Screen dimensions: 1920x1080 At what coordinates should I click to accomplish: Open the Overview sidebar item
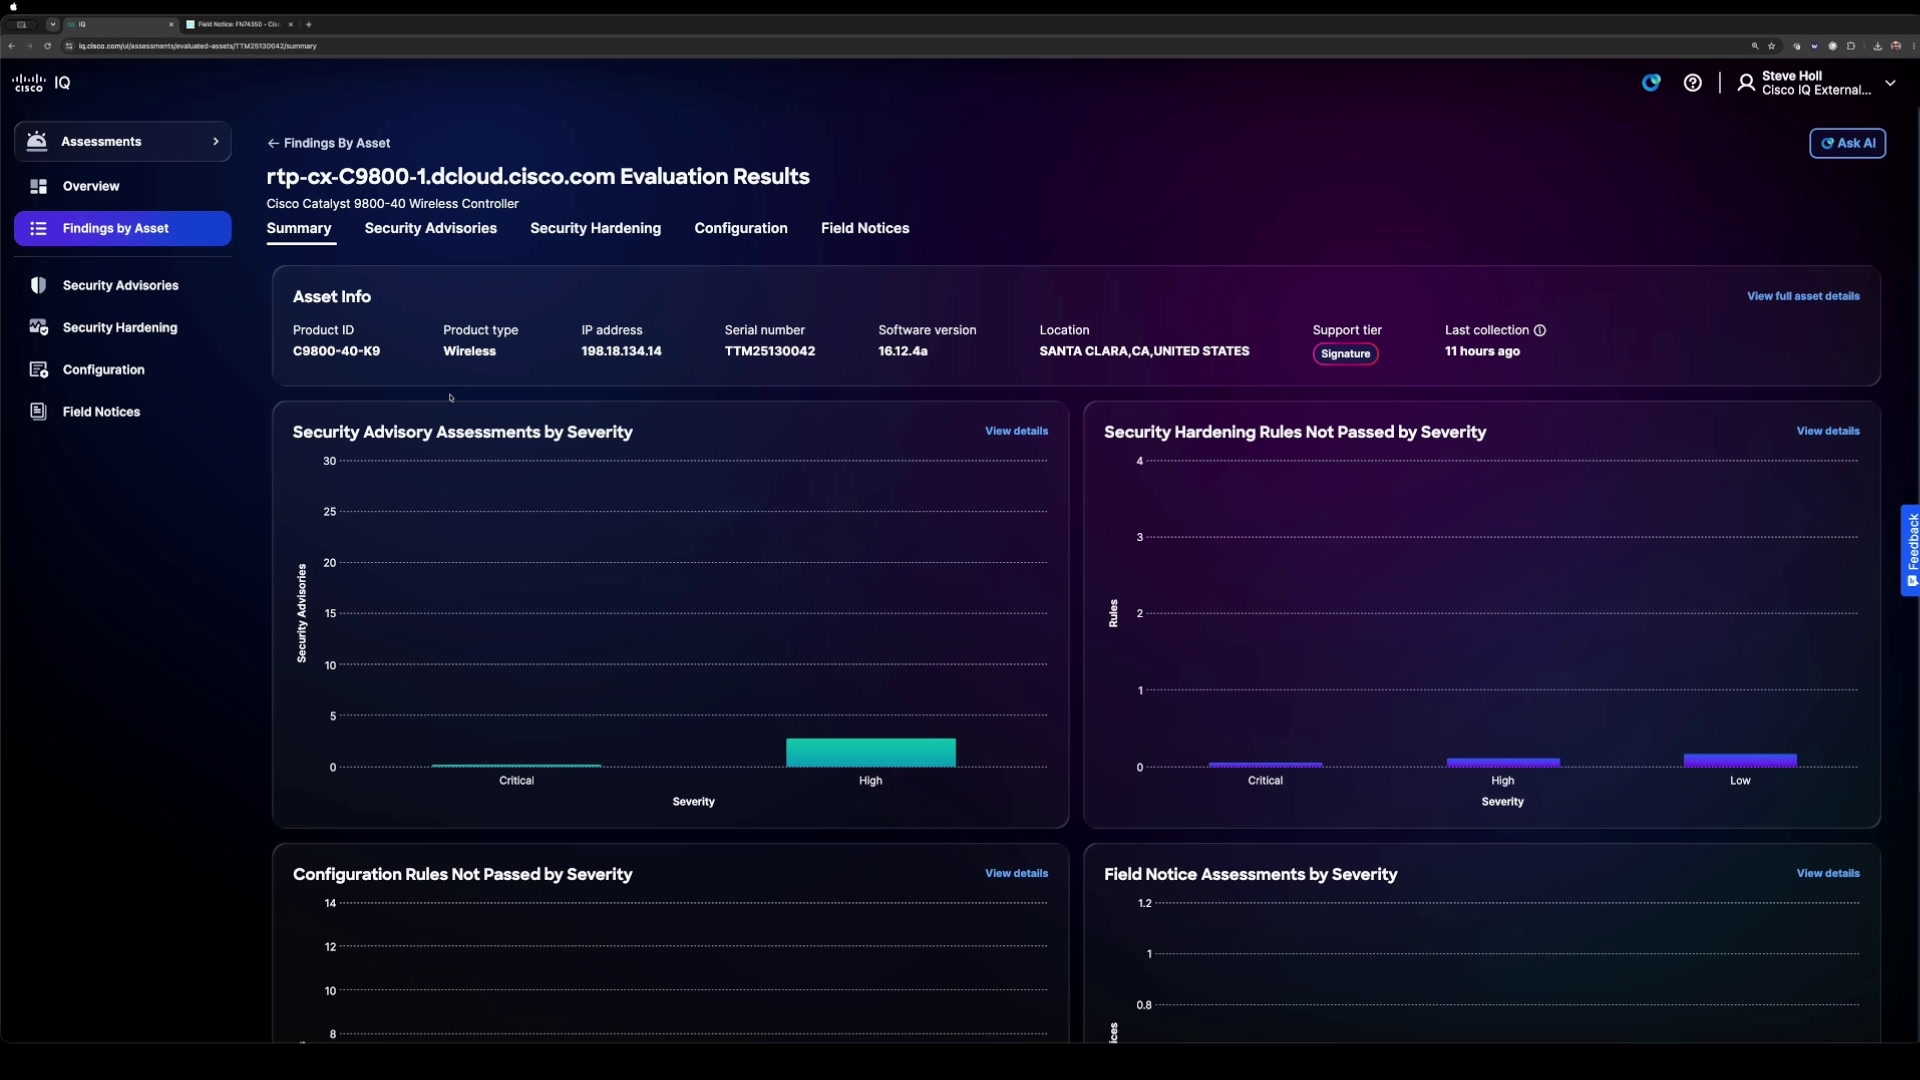[x=122, y=186]
